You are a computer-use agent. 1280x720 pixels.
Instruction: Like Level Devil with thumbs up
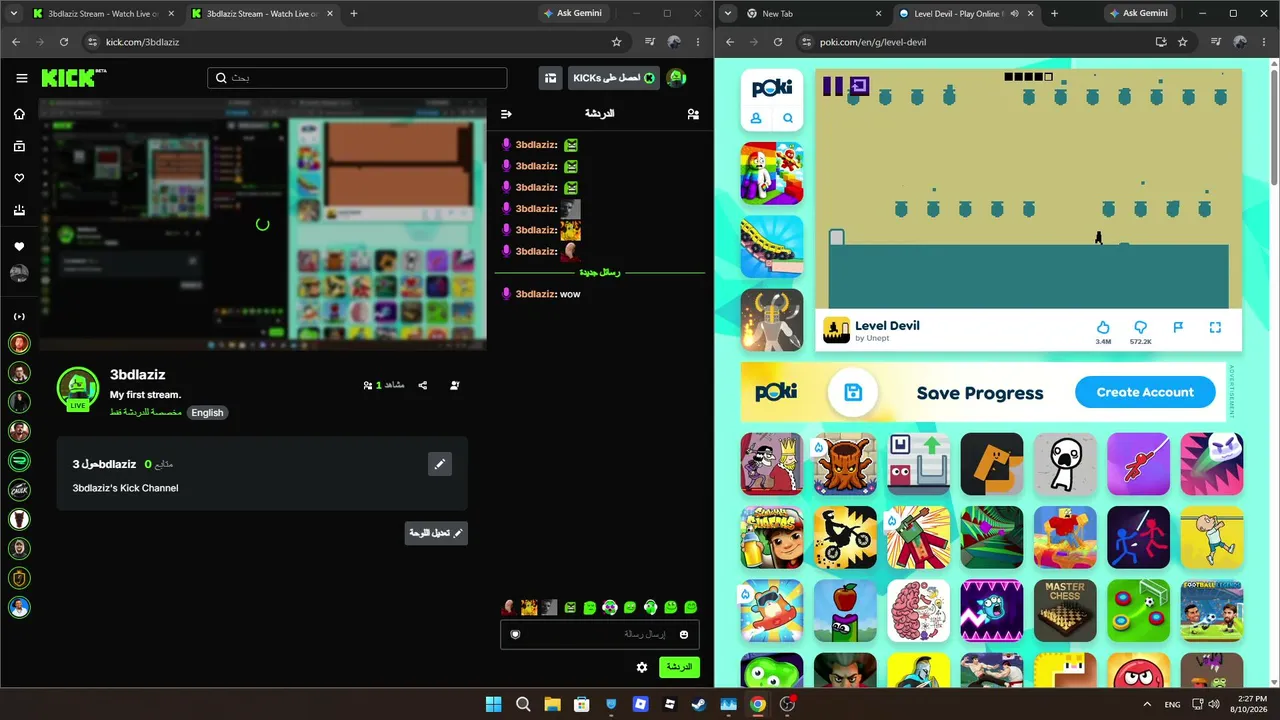(x=1103, y=328)
